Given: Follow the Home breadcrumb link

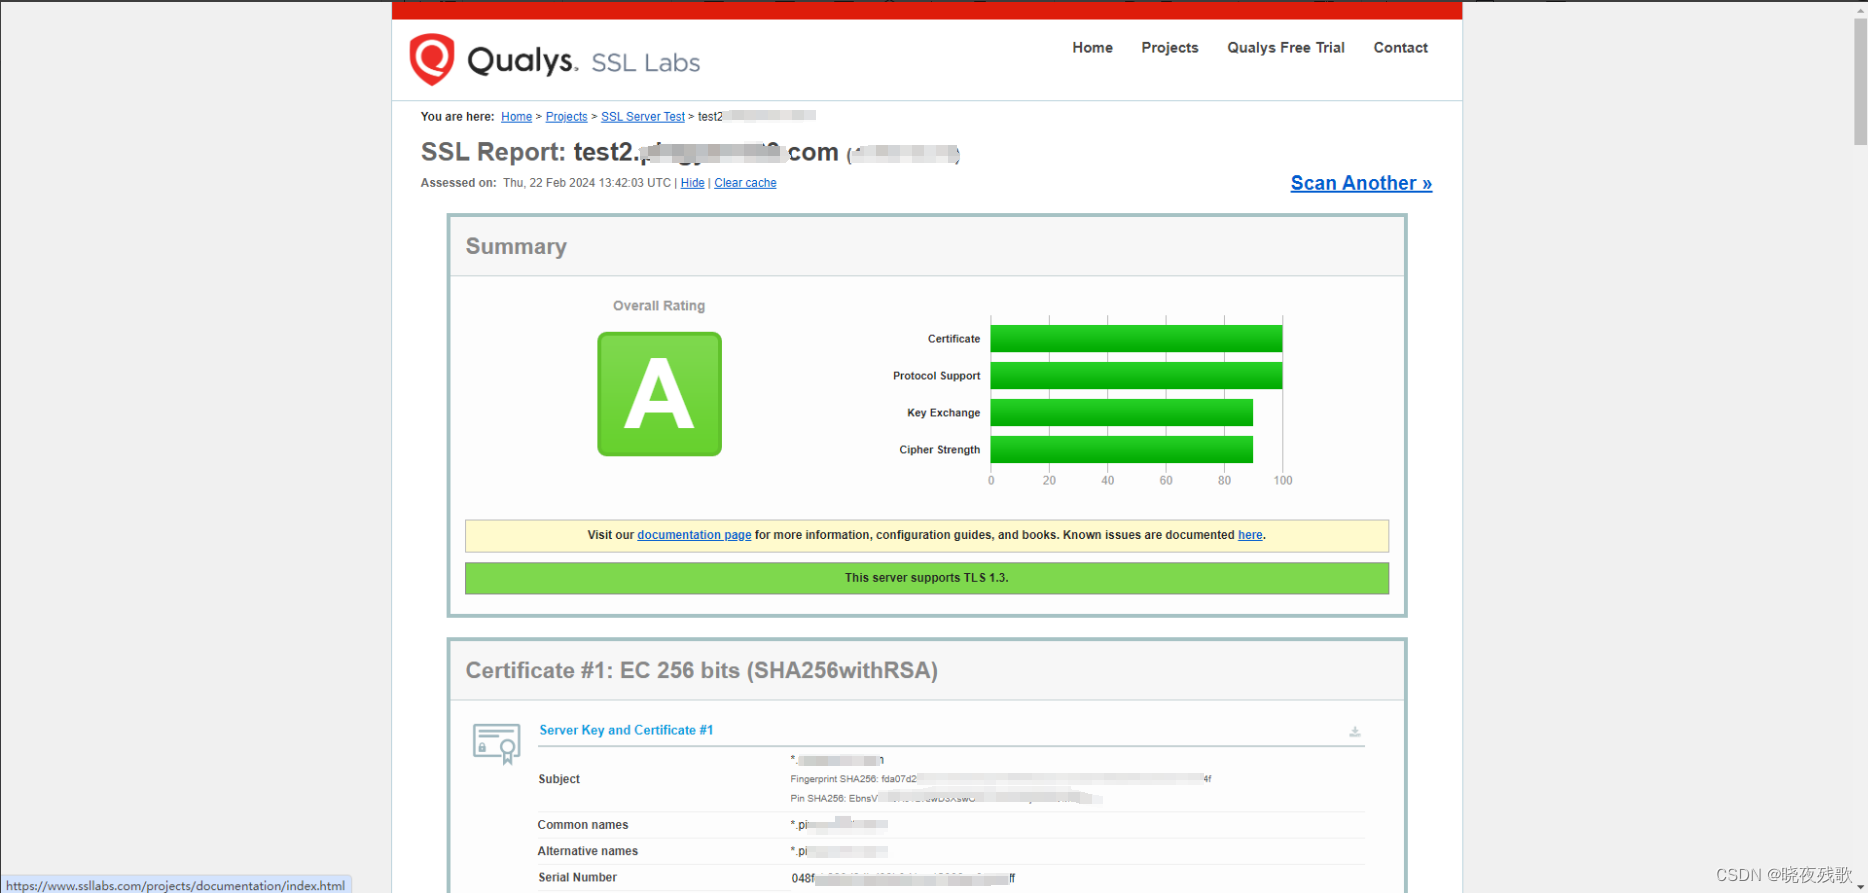Looking at the screenshot, I should pos(516,117).
